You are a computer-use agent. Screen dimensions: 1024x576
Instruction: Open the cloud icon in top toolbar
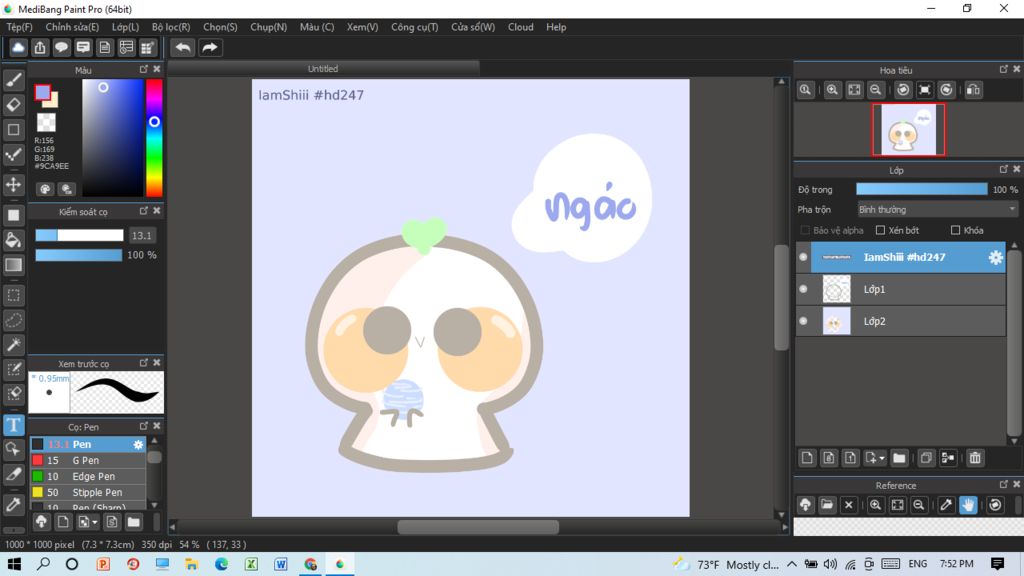[18, 48]
